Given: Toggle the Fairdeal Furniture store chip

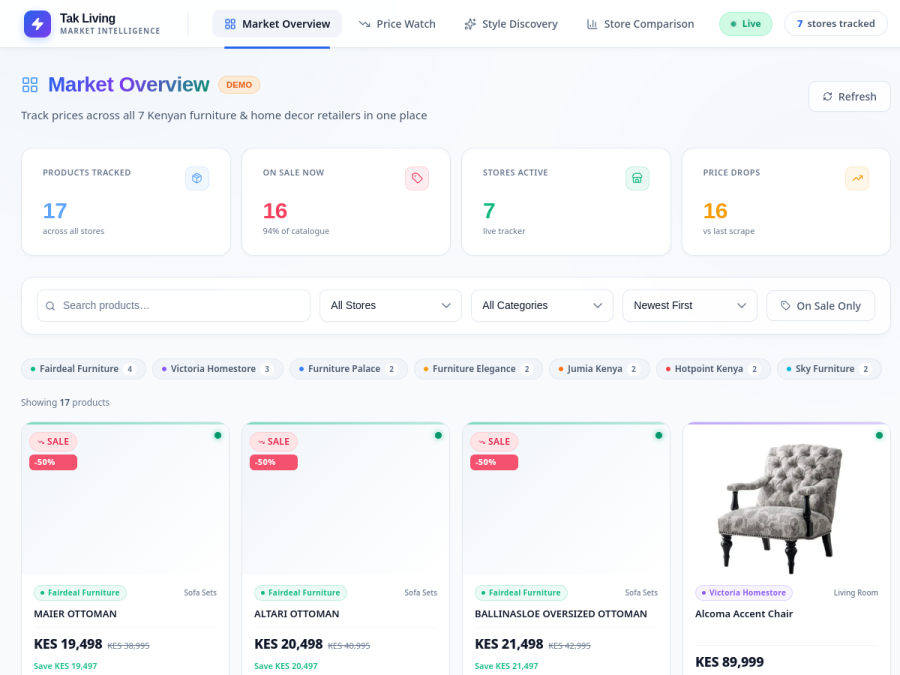Looking at the screenshot, I should tap(84, 369).
